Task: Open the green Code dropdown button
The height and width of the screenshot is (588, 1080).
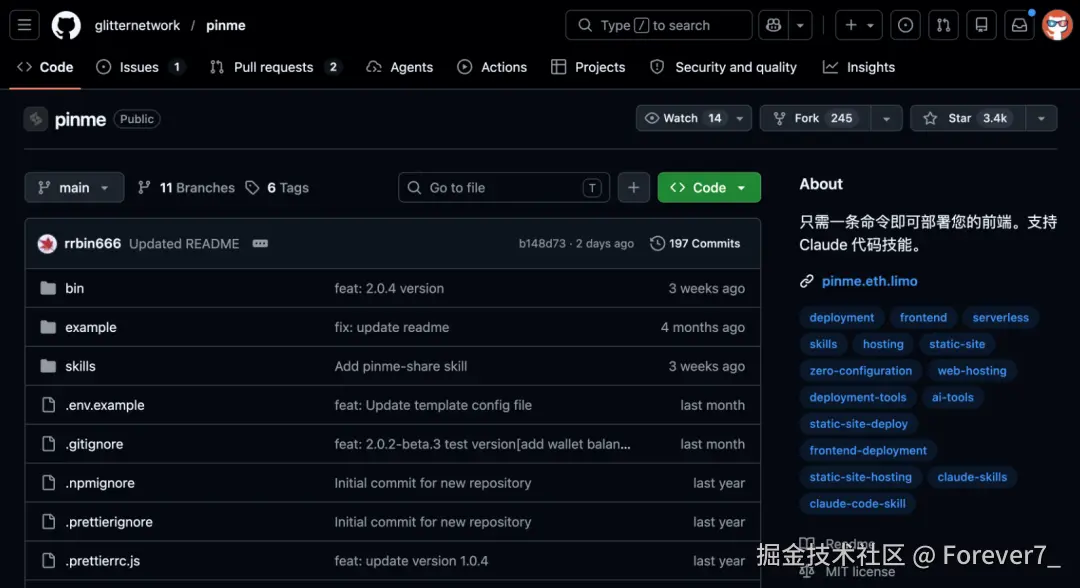Action: (x=709, y=187)
